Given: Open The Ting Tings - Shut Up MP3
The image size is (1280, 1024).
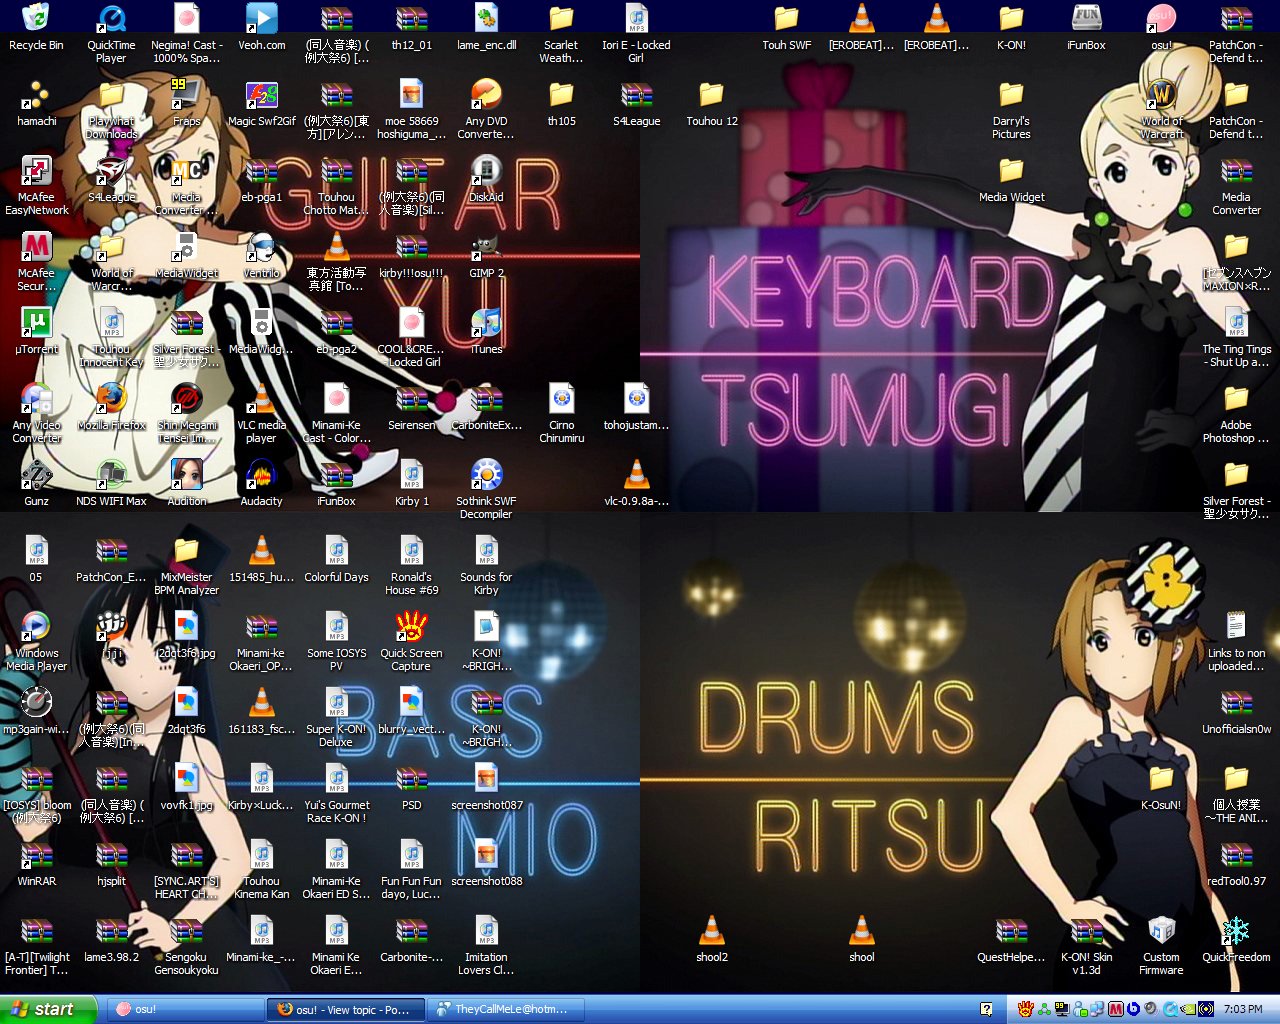Looking at the screenshot, I should [x=1236, y=338].
